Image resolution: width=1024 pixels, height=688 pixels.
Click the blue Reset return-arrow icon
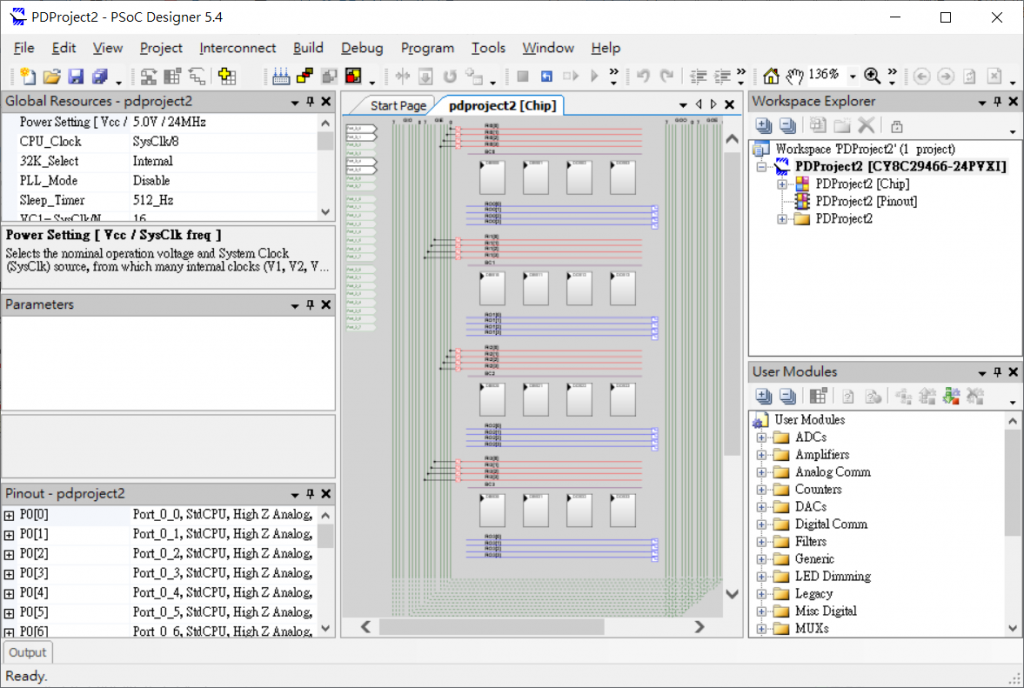point(547,76)
